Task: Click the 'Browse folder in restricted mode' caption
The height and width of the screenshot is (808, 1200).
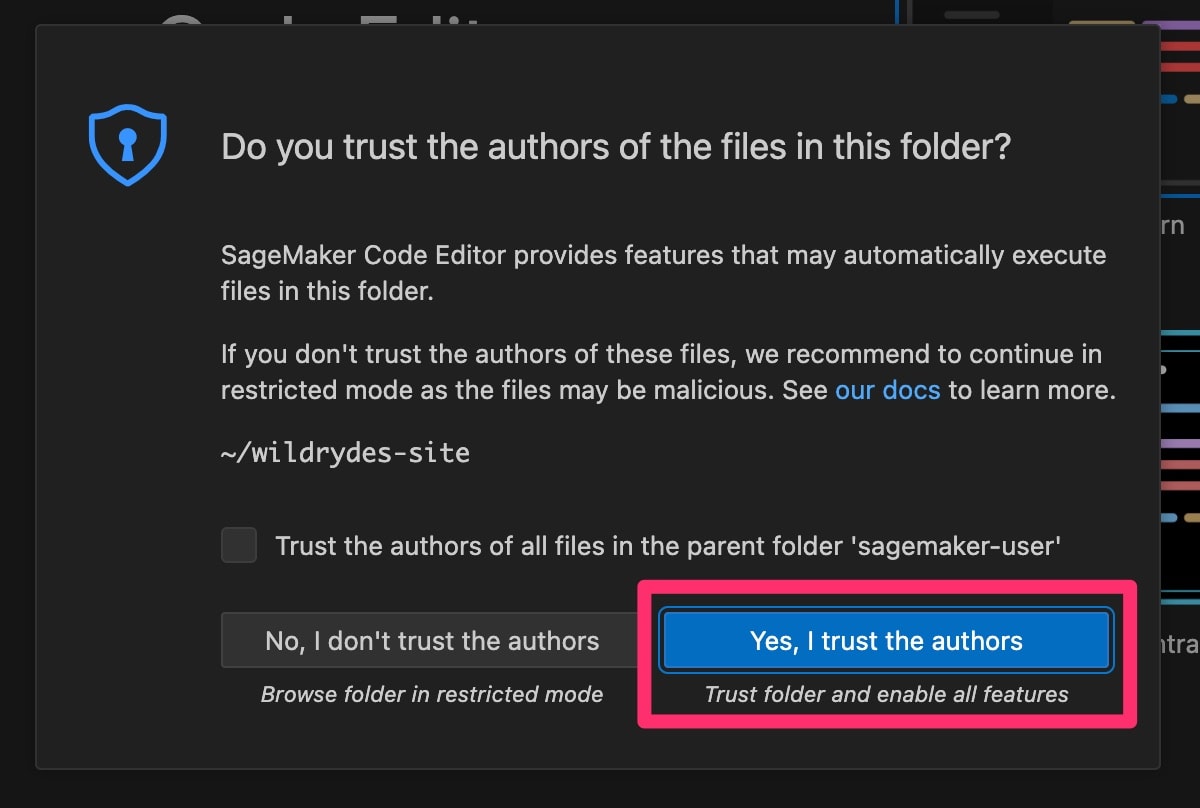Action: click(x=431, y=694)
